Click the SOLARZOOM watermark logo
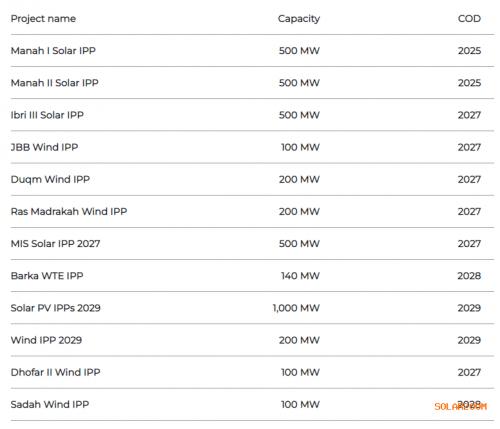The image size is (500, 429). click(x=460, y=407)
